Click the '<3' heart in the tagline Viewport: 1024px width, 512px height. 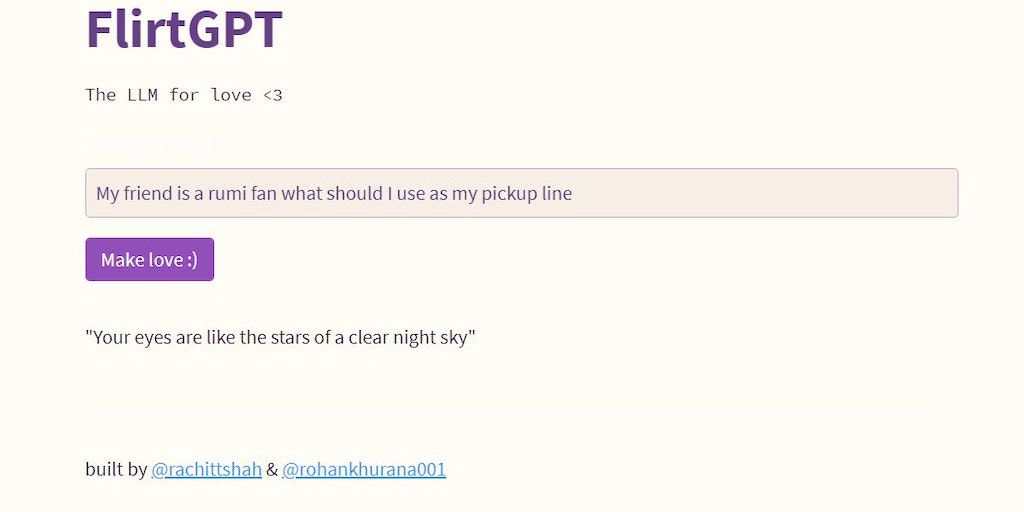[x=273, y=95]
